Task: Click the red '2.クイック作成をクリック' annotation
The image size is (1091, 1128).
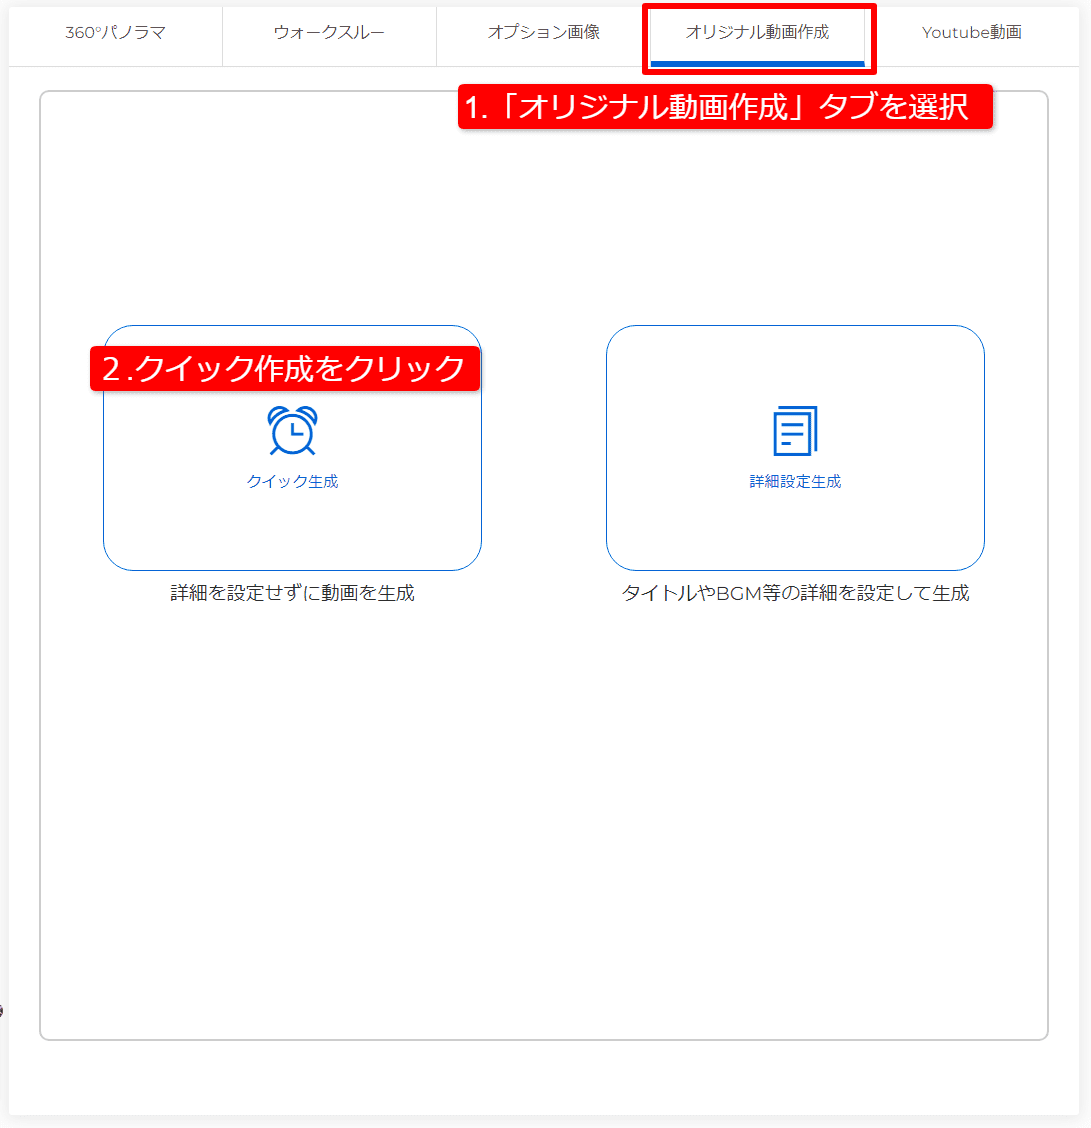Action: pos(285,369)
